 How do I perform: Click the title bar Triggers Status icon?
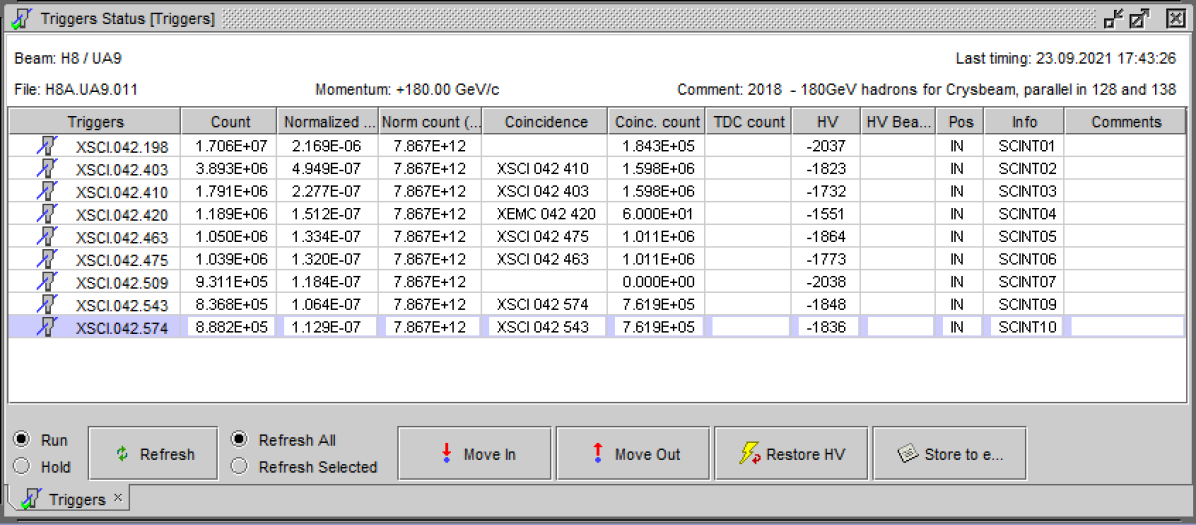(x=21, y=18)
